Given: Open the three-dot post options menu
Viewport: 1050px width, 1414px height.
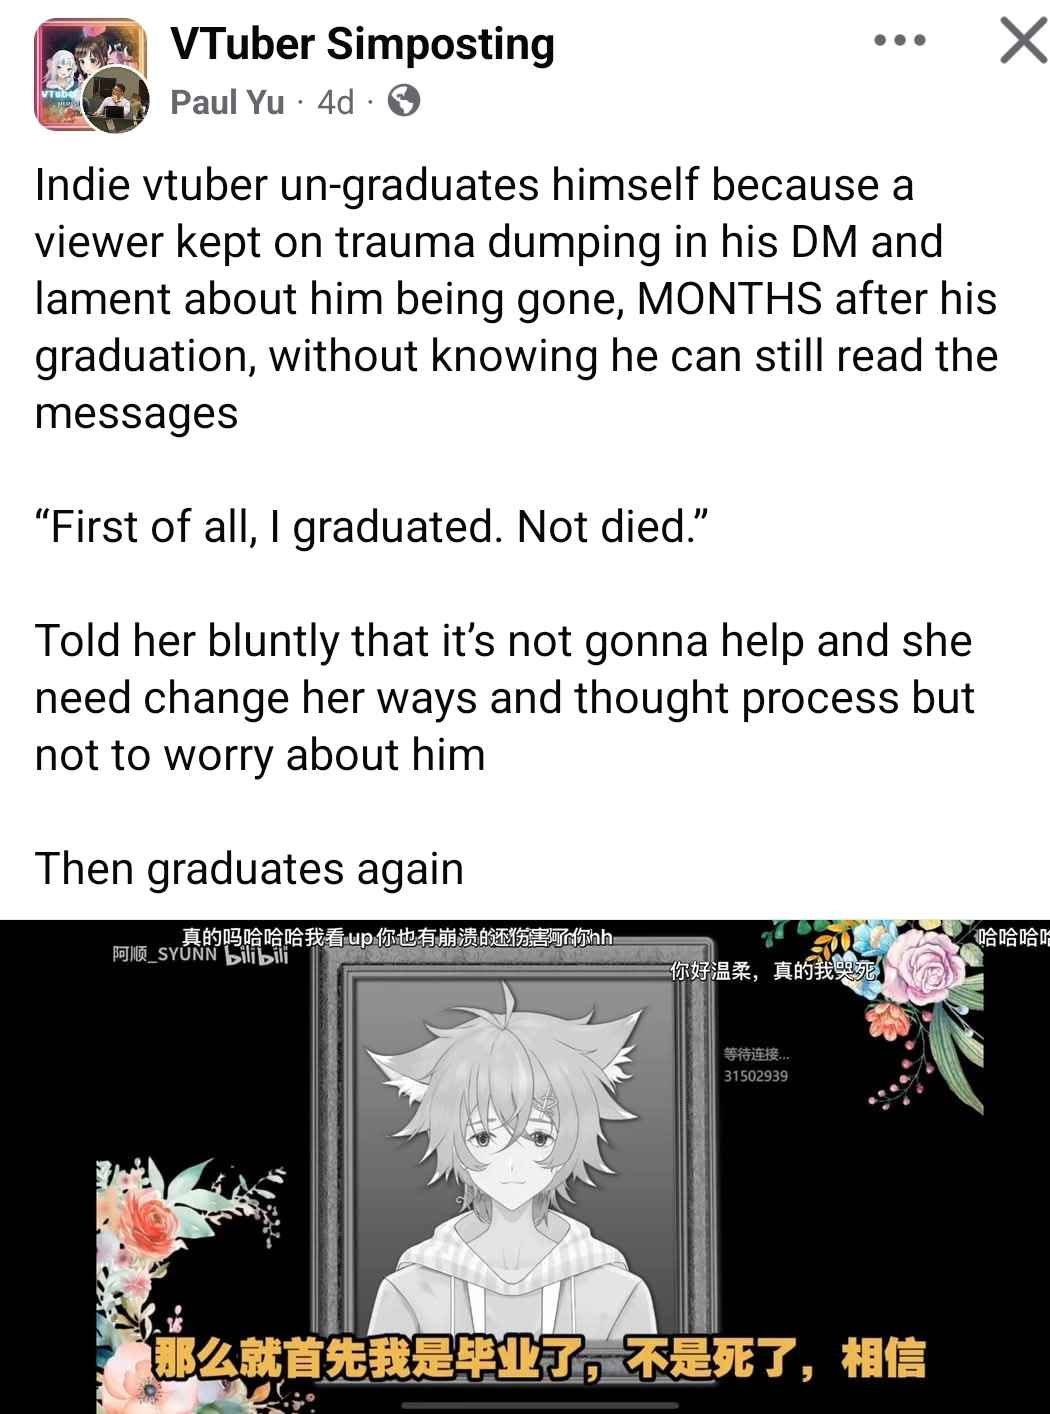Looking at the screenshot, I should 900,42.
